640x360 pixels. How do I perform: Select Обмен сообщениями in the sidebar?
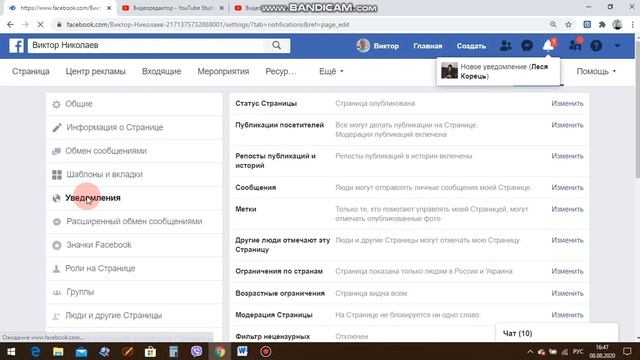coord(134,151)
